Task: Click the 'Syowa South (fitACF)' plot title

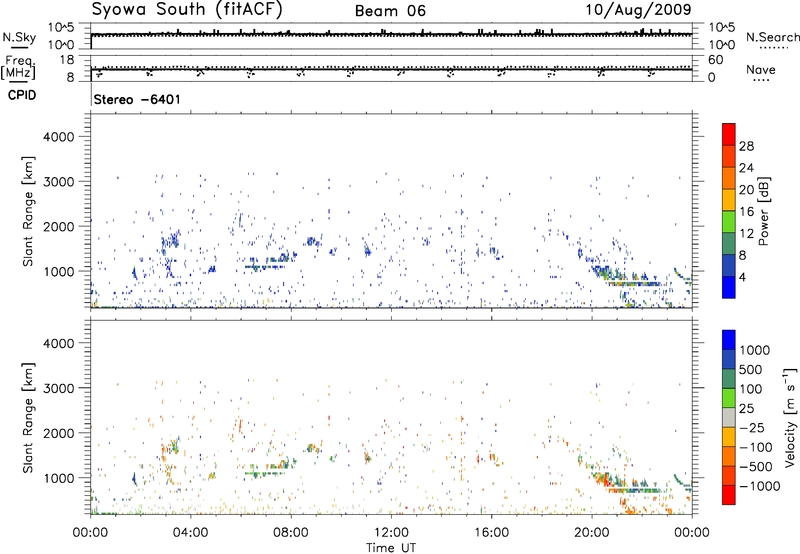Action: 187,10
